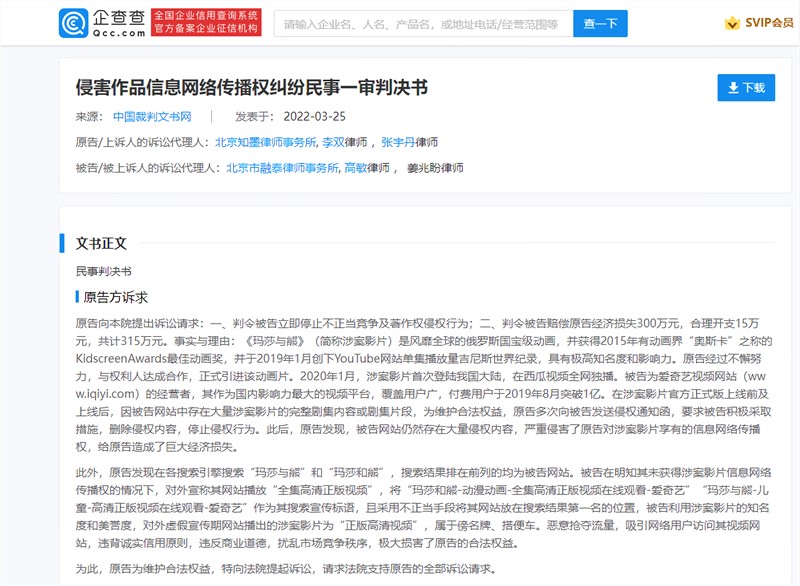This screenshot has height=586, width=800.
Task: Click the 原告/上诉人的诉讼代理人 label
Action: point(142,142)
